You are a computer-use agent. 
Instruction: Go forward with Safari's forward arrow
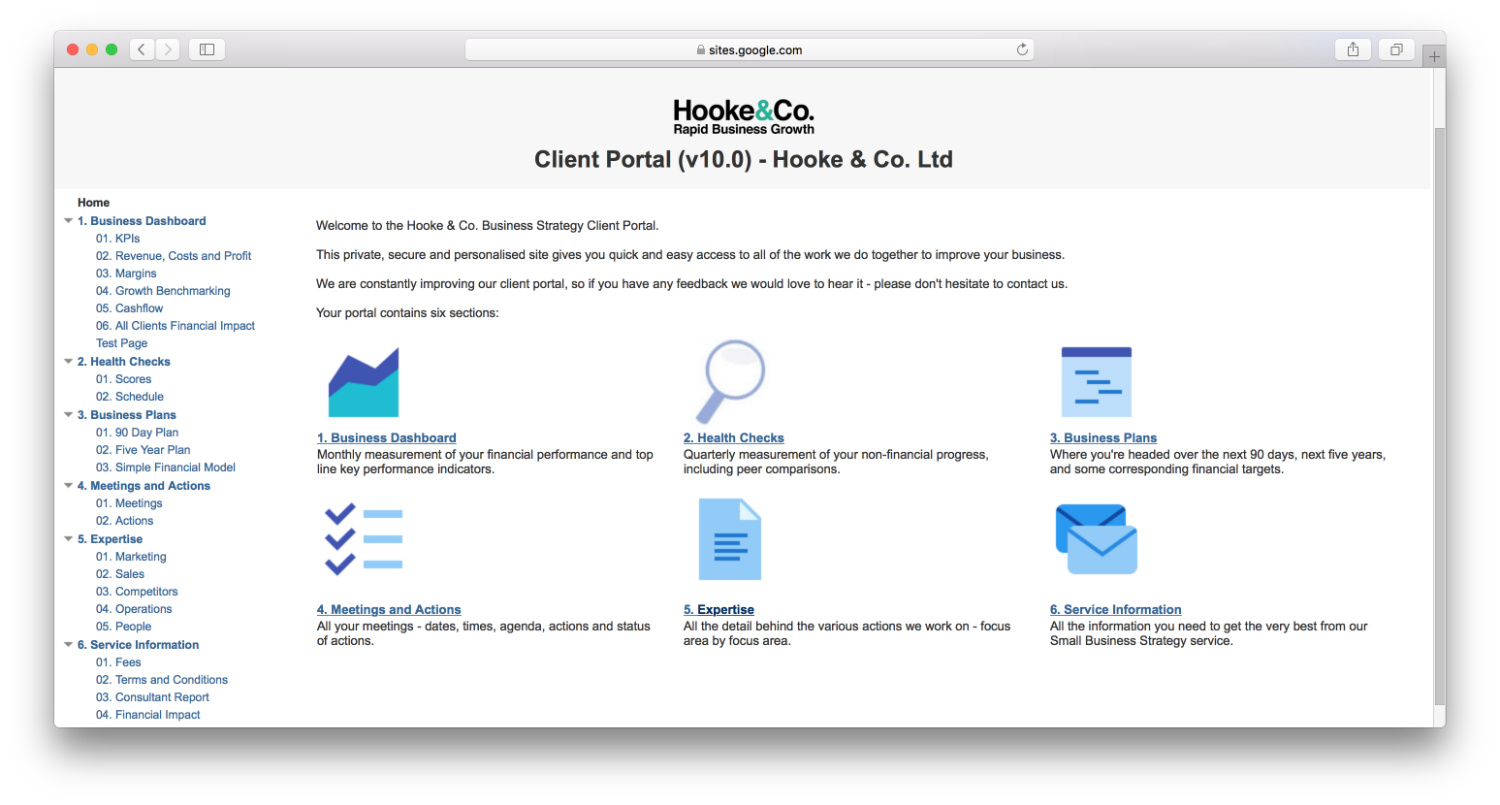[x=168, y=49]
